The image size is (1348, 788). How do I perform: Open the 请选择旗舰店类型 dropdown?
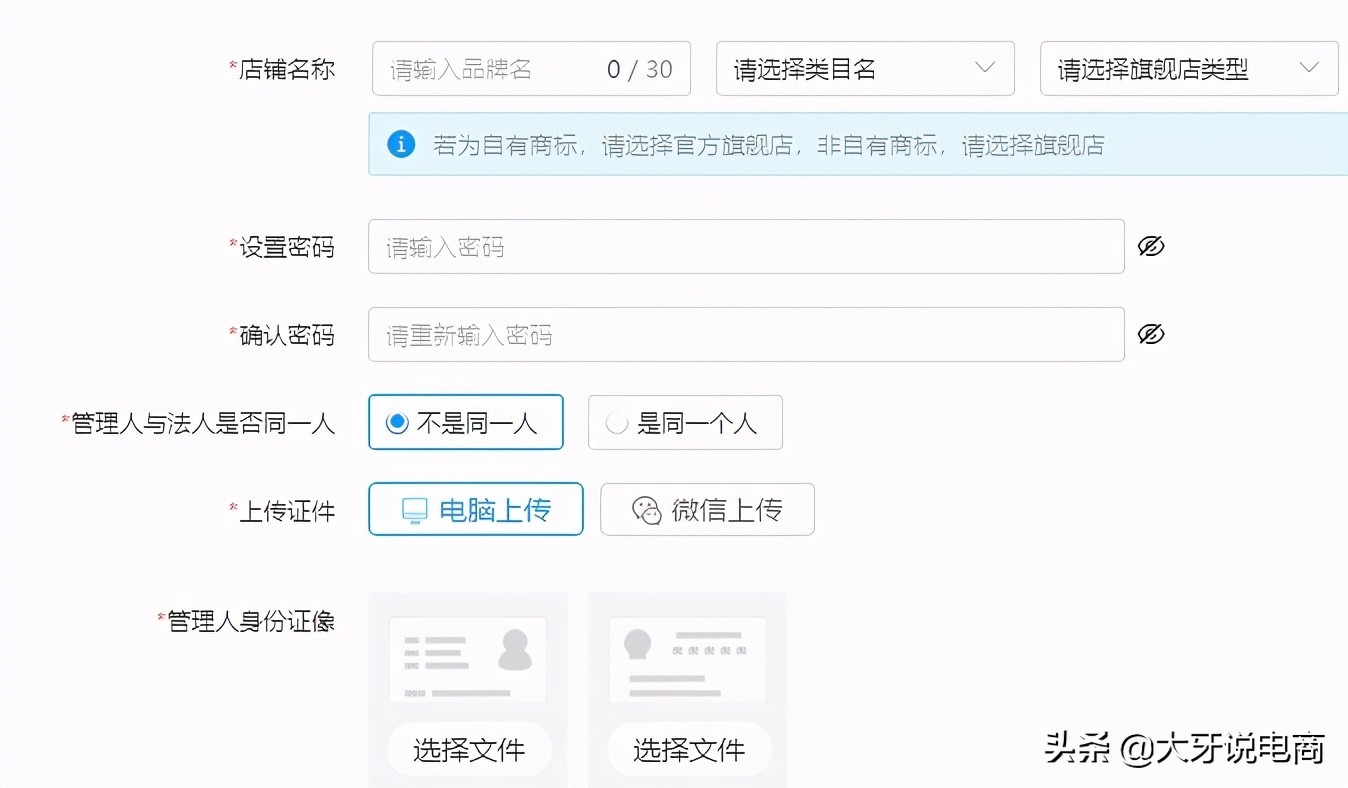tap(1188, 67)
